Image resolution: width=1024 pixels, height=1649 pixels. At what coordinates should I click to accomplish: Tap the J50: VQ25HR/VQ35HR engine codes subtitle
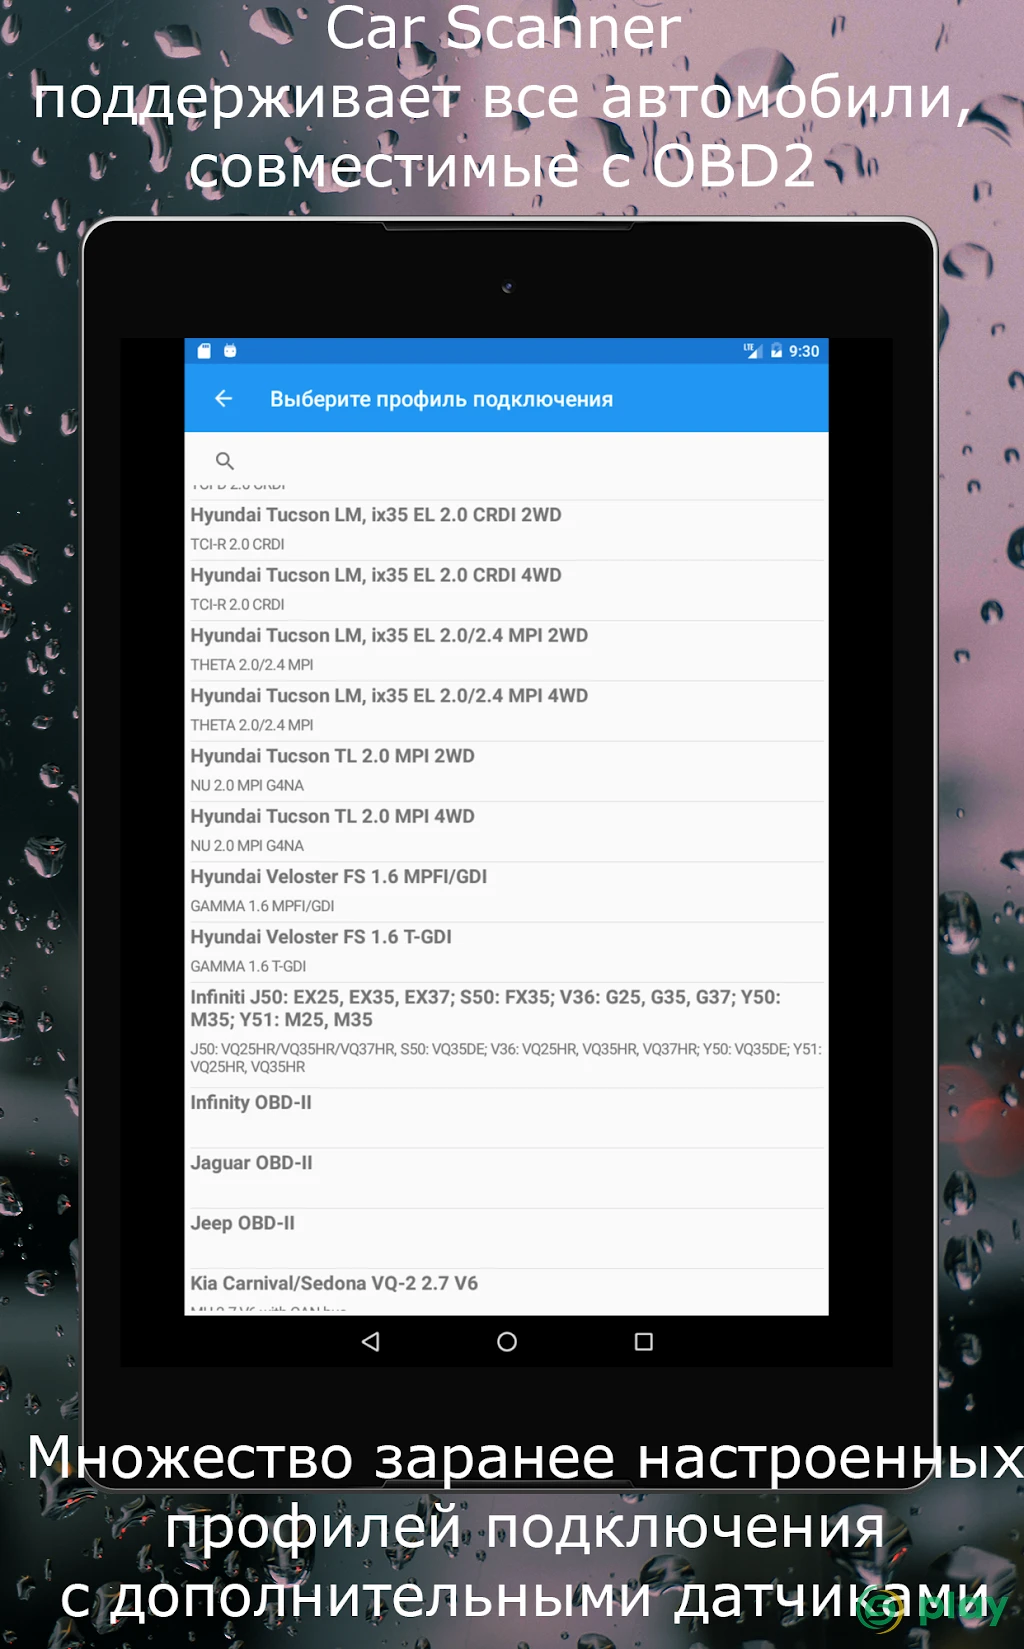point(506,1058)
